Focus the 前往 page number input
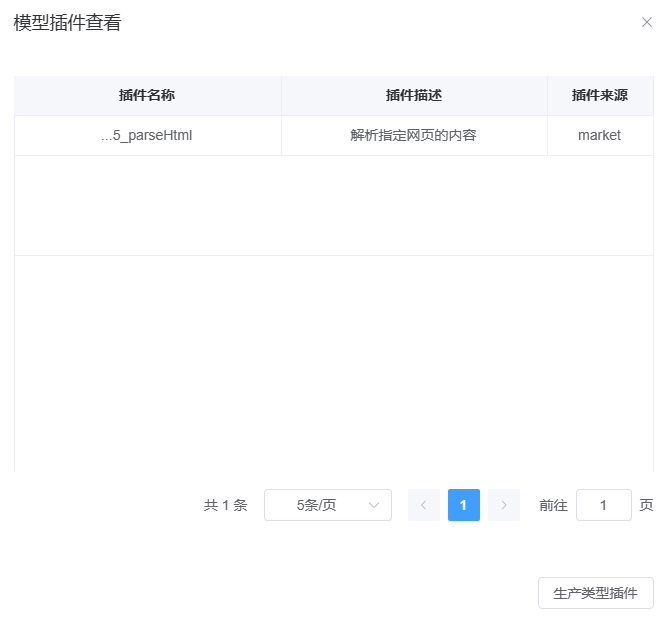The height and width of the screenshot is (617, 665). [x=603, y=505]
